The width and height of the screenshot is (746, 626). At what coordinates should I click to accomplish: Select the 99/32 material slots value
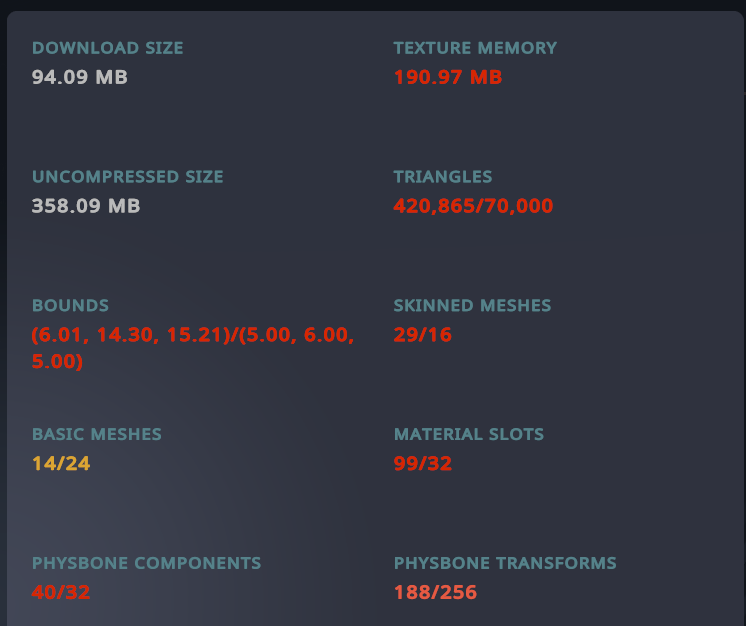pyautogui.click(x=422, y=464)
